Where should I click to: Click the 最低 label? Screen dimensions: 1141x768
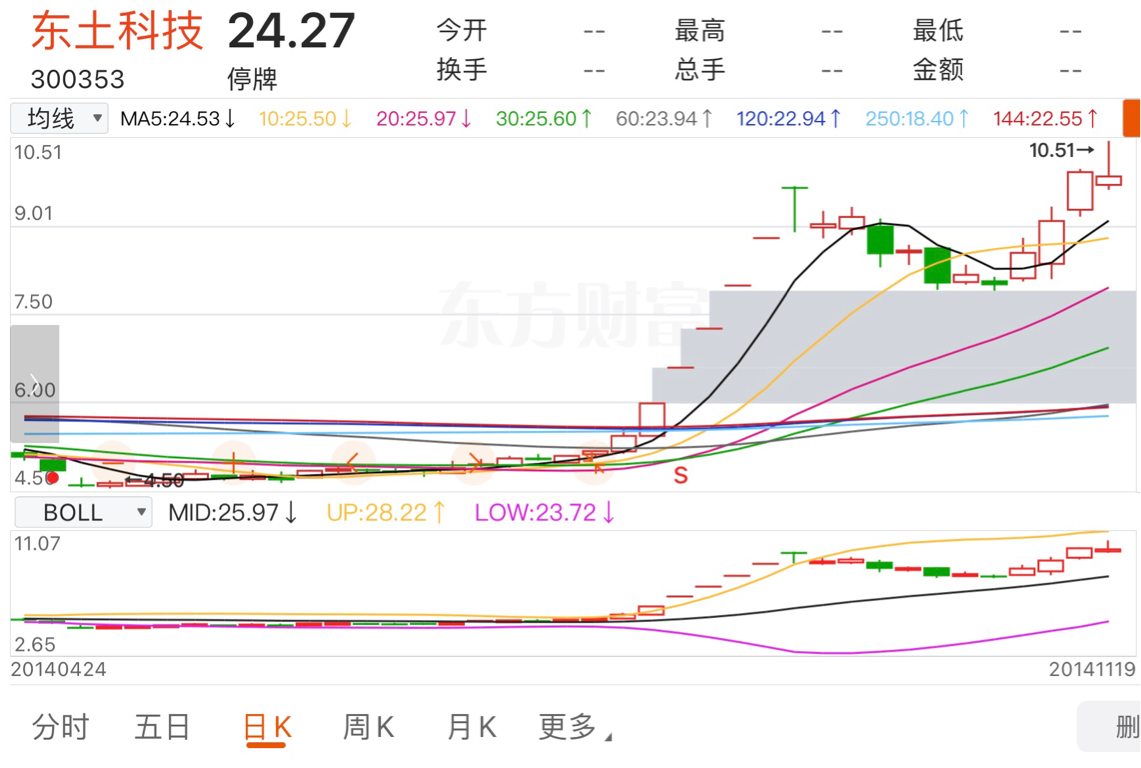[x=938, y=31]
